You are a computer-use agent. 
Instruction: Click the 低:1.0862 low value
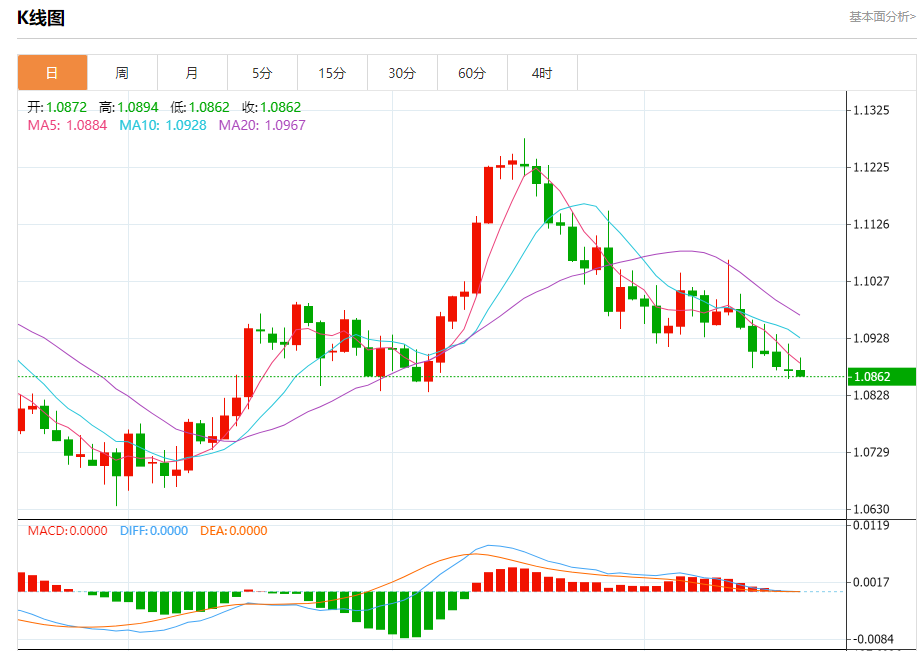coord(200,107)
